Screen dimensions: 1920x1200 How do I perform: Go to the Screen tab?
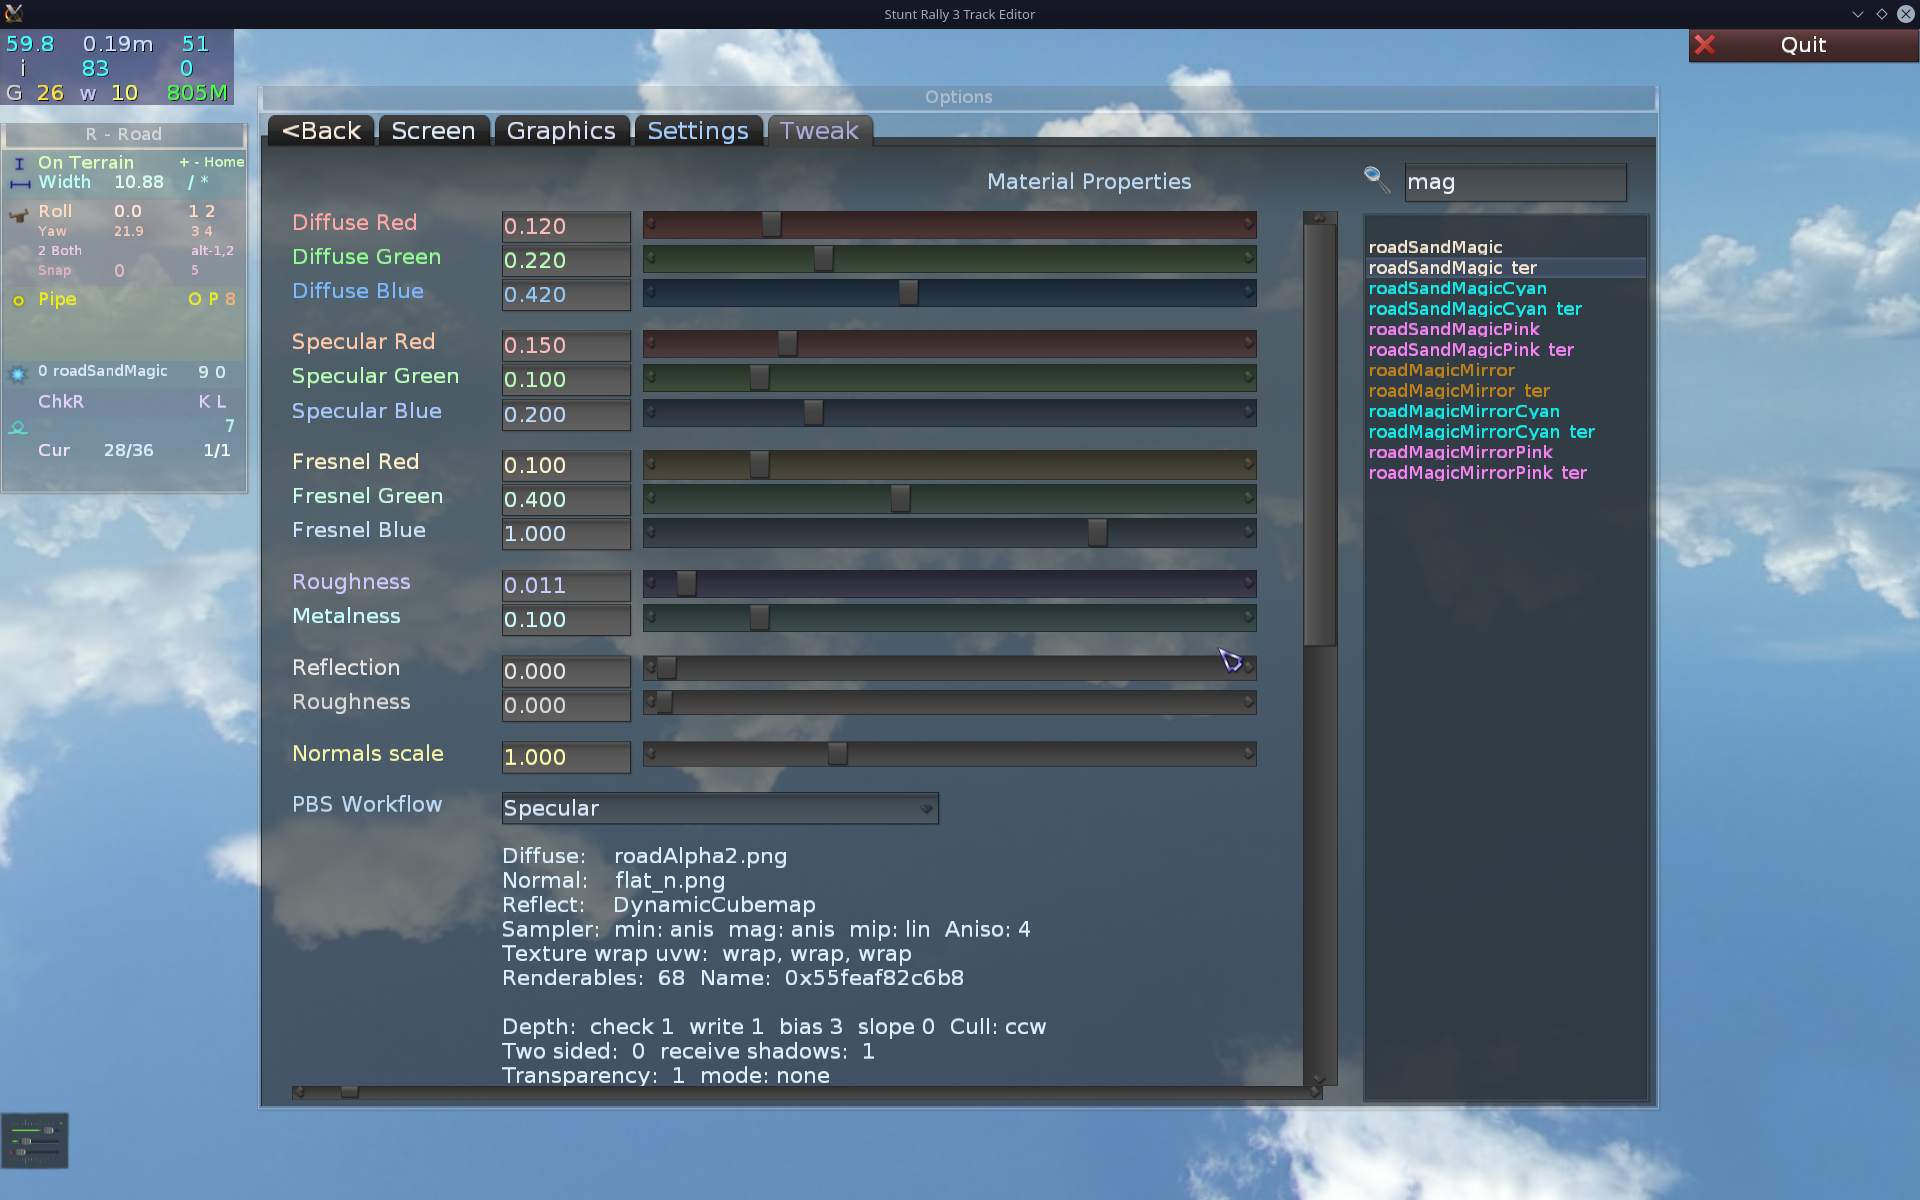tap(433, 131)
